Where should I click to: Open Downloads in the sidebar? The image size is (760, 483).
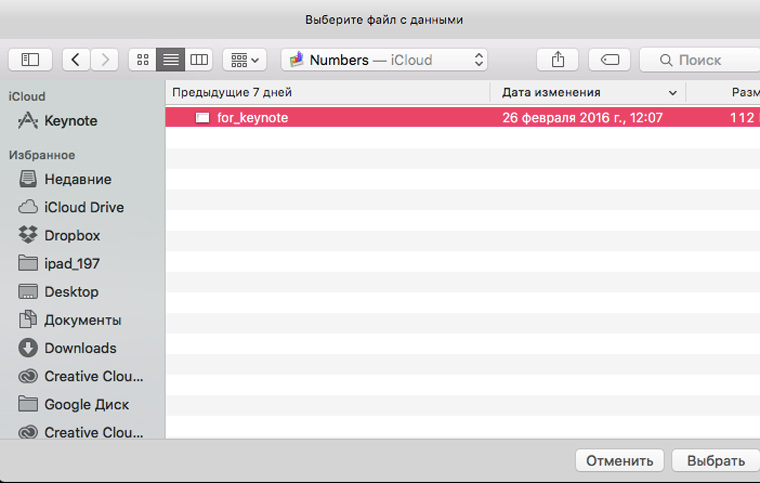tap(80, 348)
